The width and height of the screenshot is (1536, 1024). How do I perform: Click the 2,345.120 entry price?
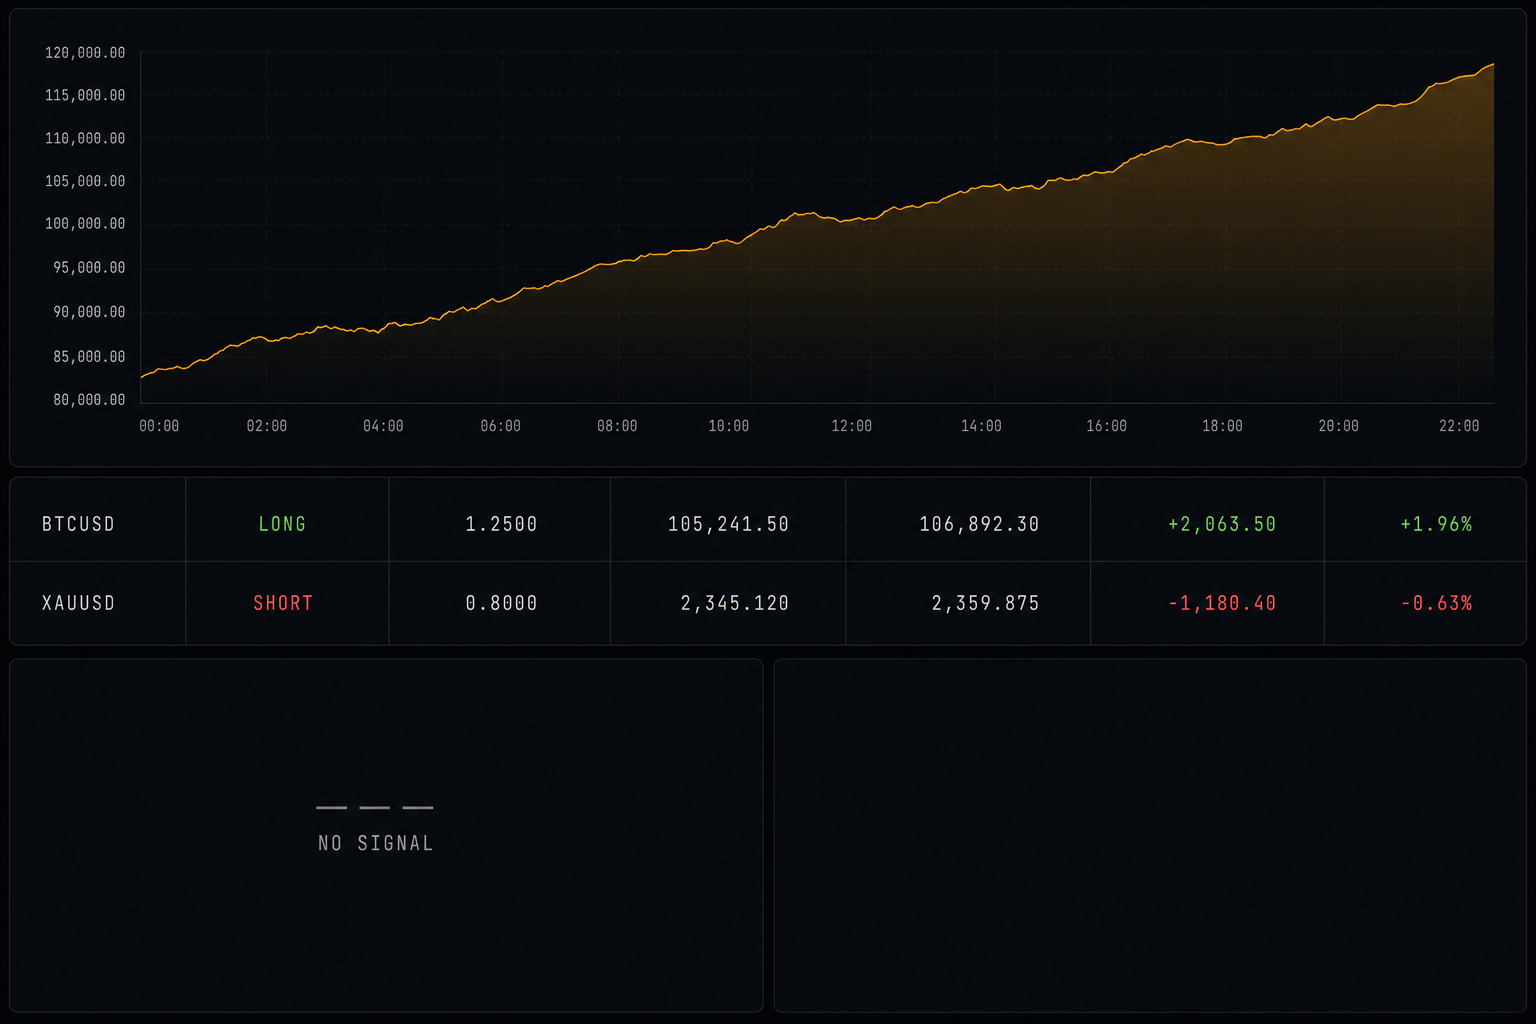click(734, 603)
